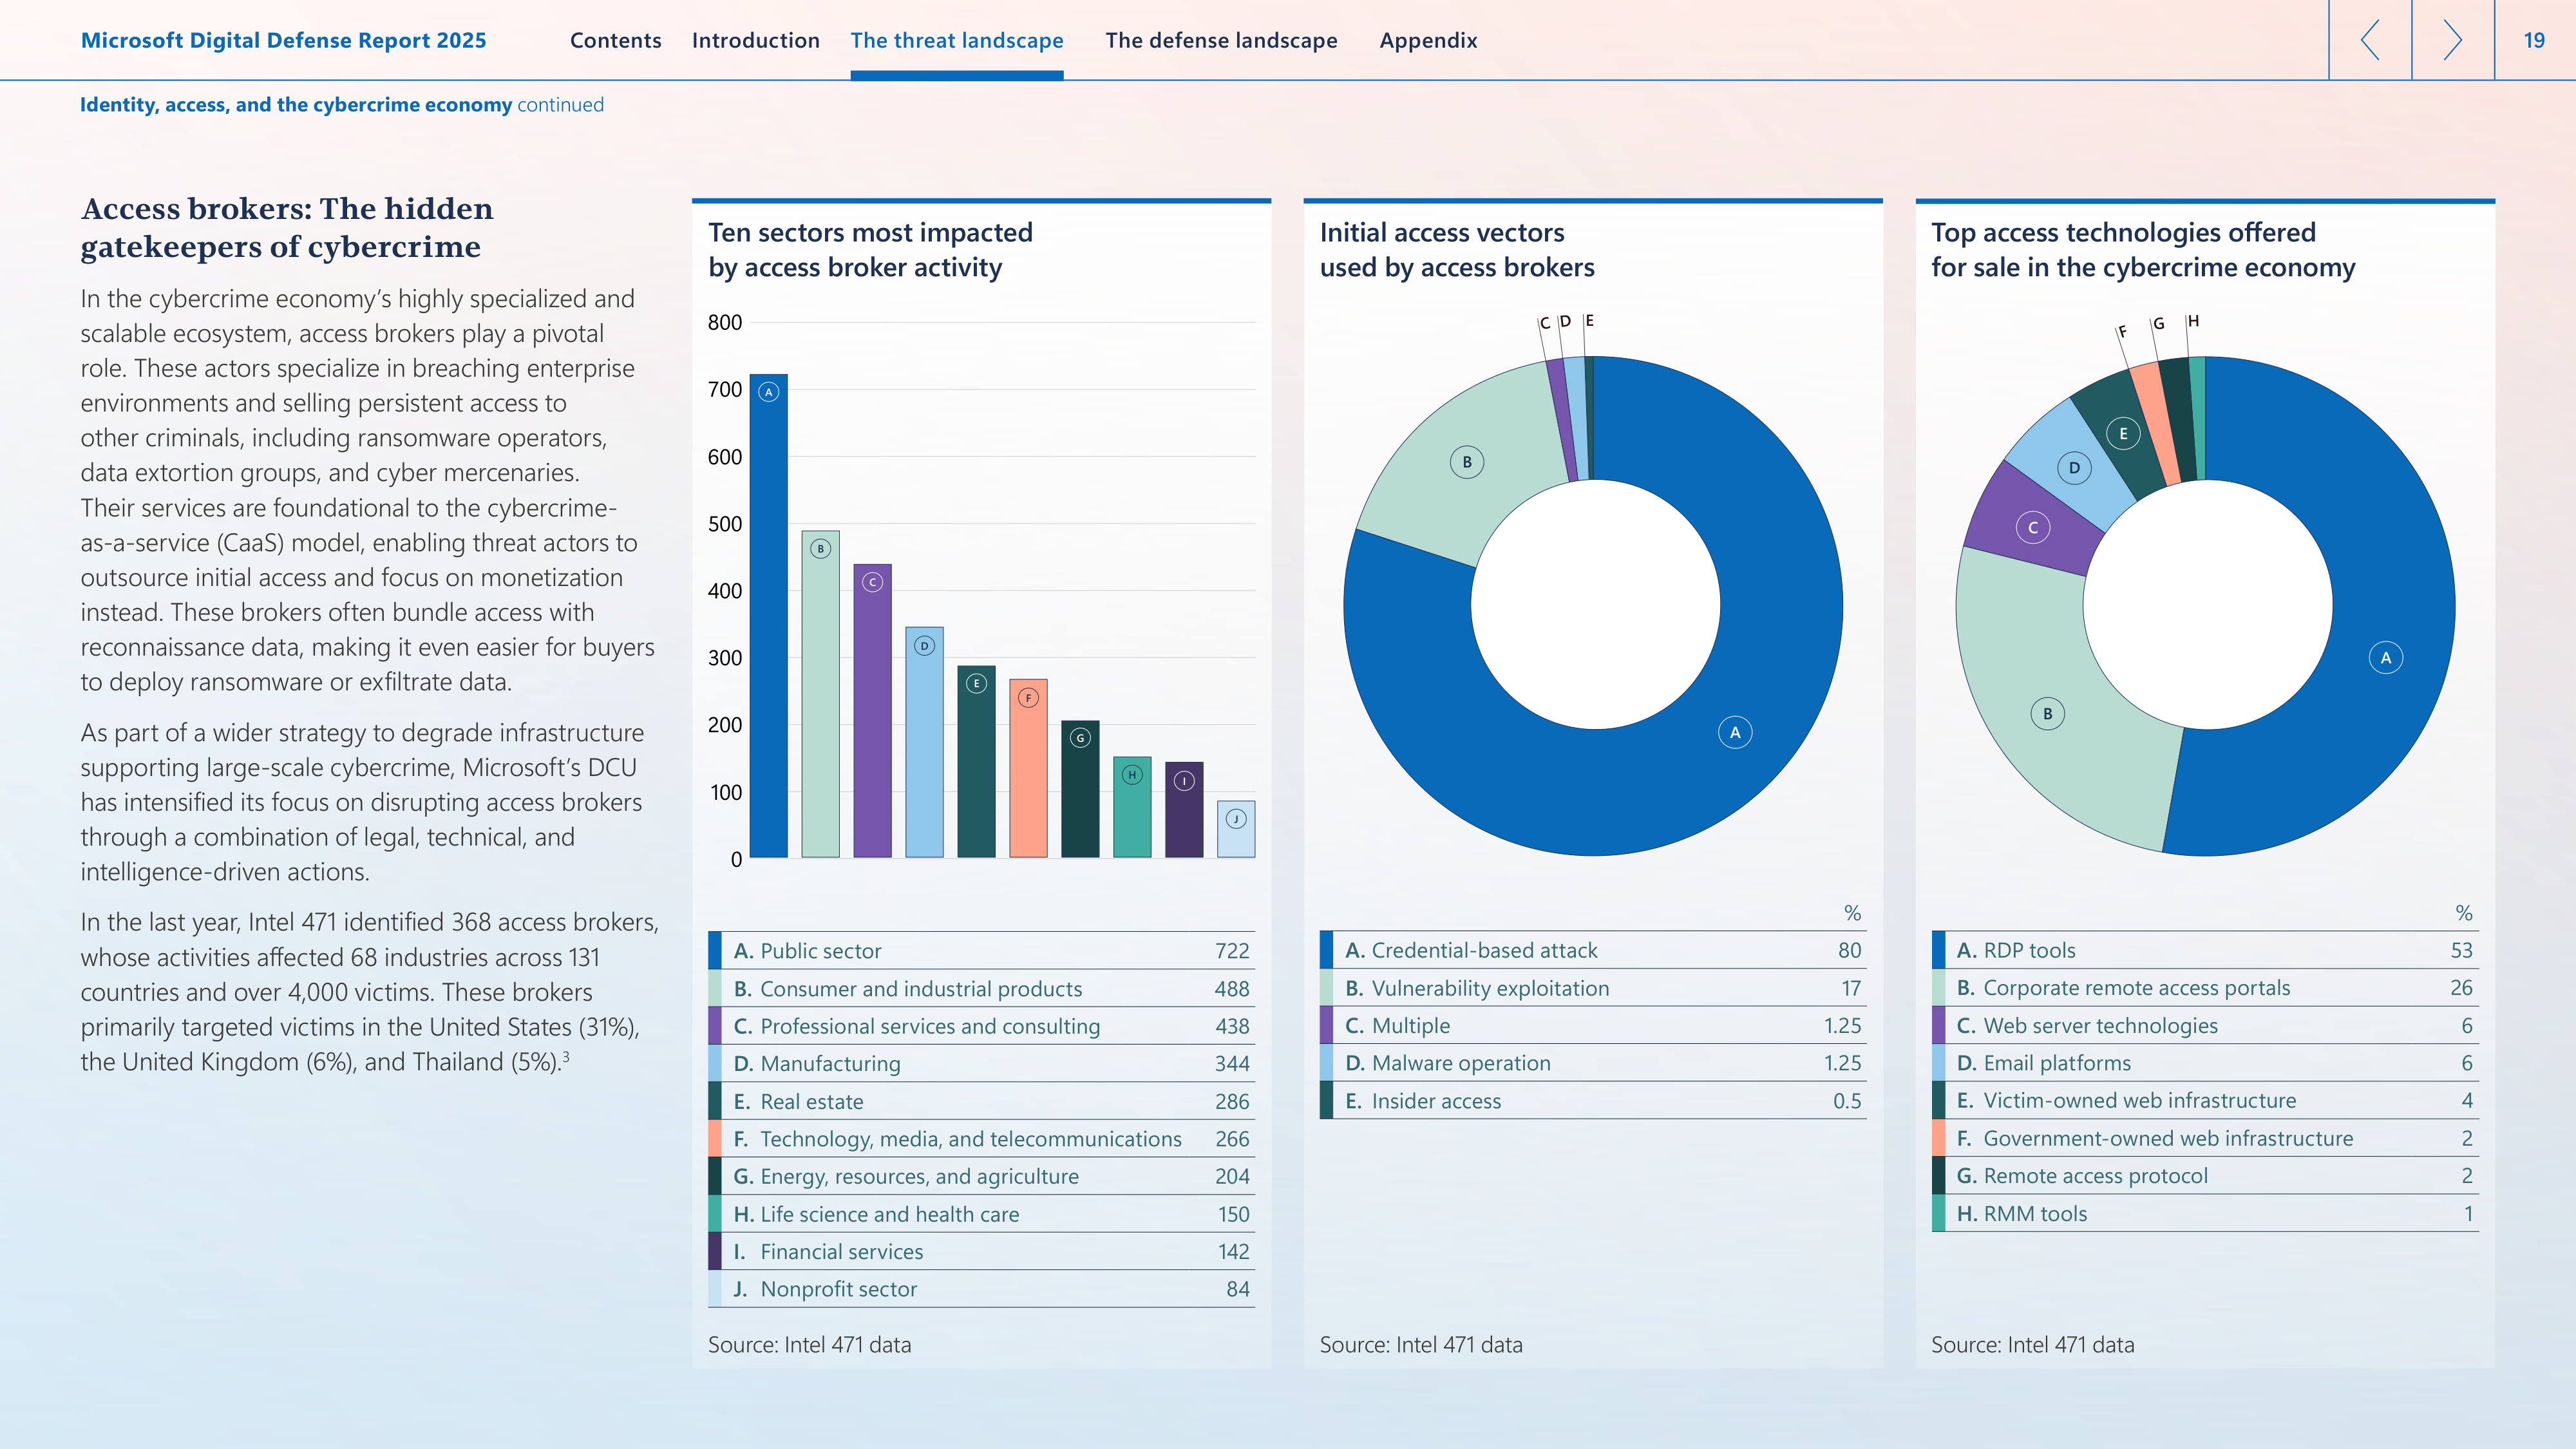This screenshot has width=2576, height=1449.
Task: Click circled A on the access technologies donut
Action: coord(2386,658)
